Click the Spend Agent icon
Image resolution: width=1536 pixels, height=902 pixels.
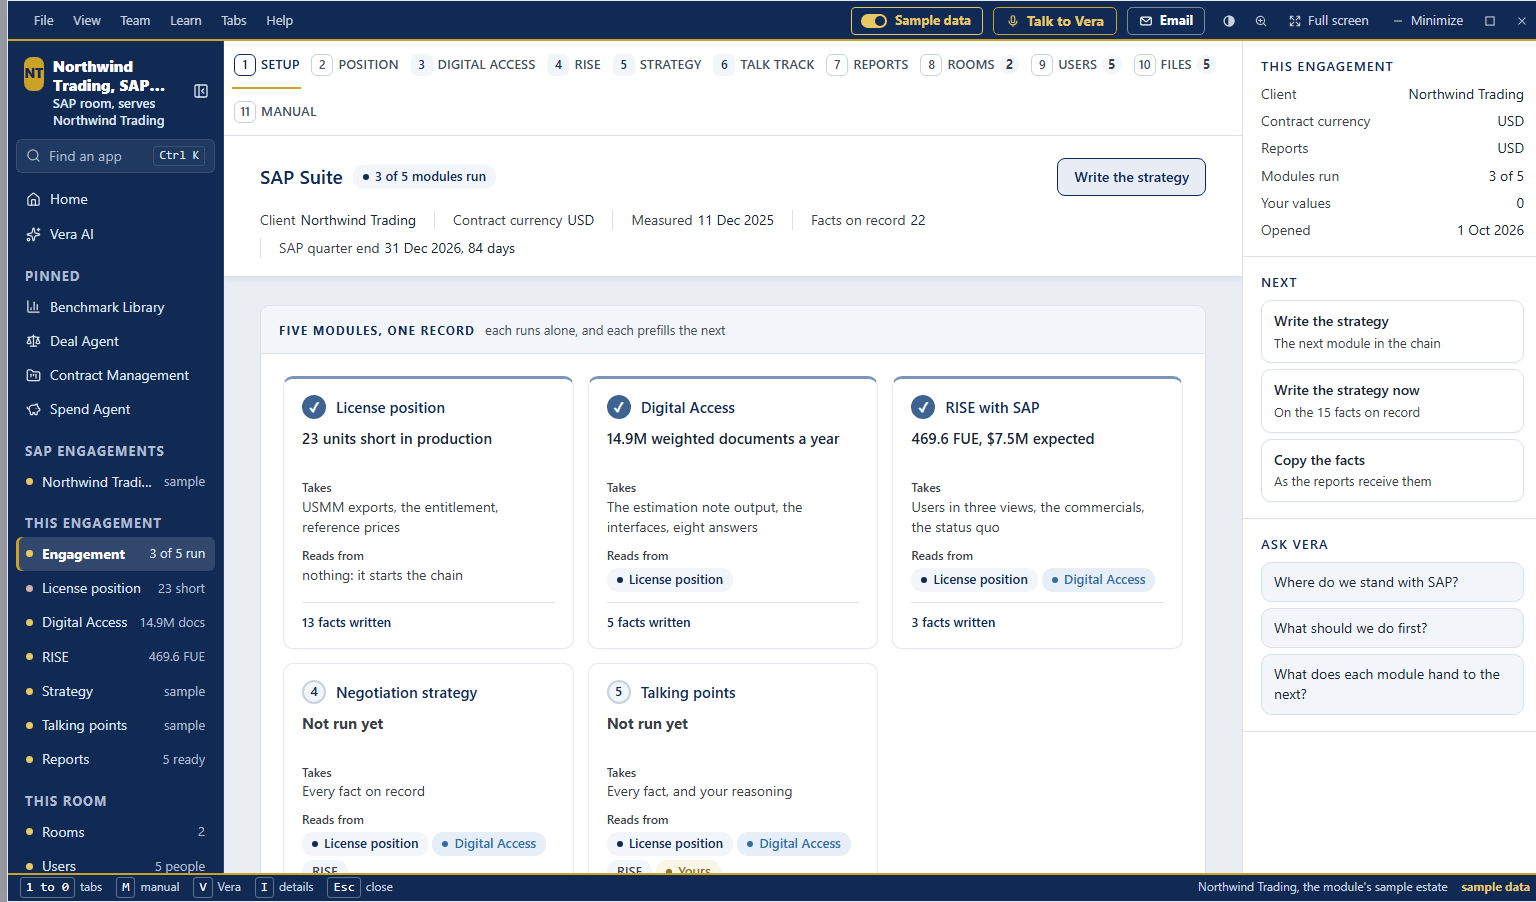click(x=34, y=409)
